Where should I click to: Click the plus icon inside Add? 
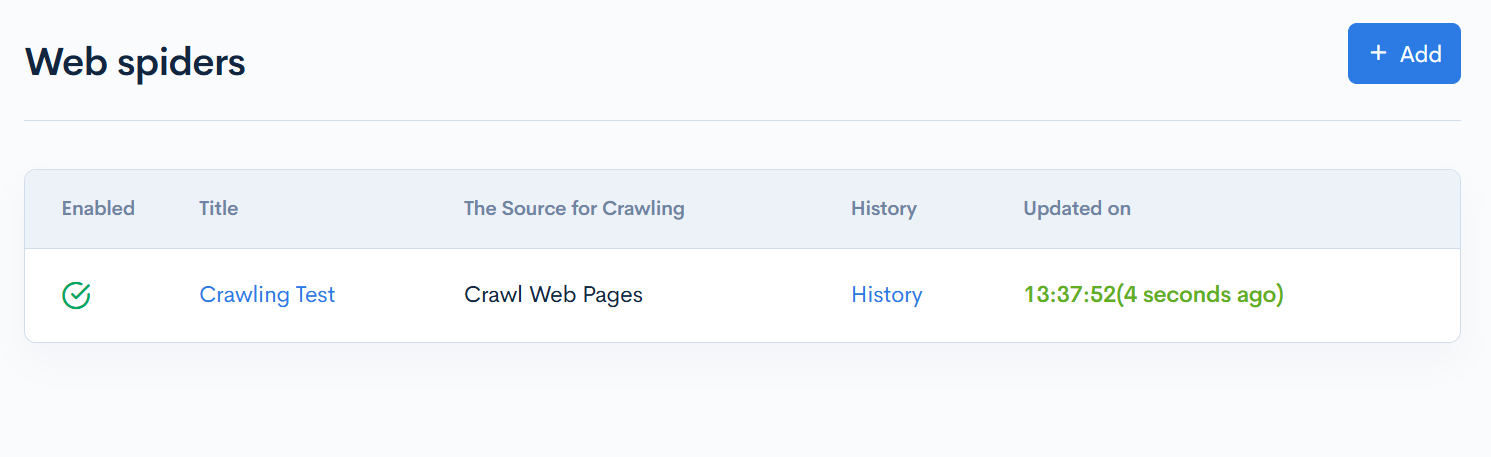[x=1378, y=53]
